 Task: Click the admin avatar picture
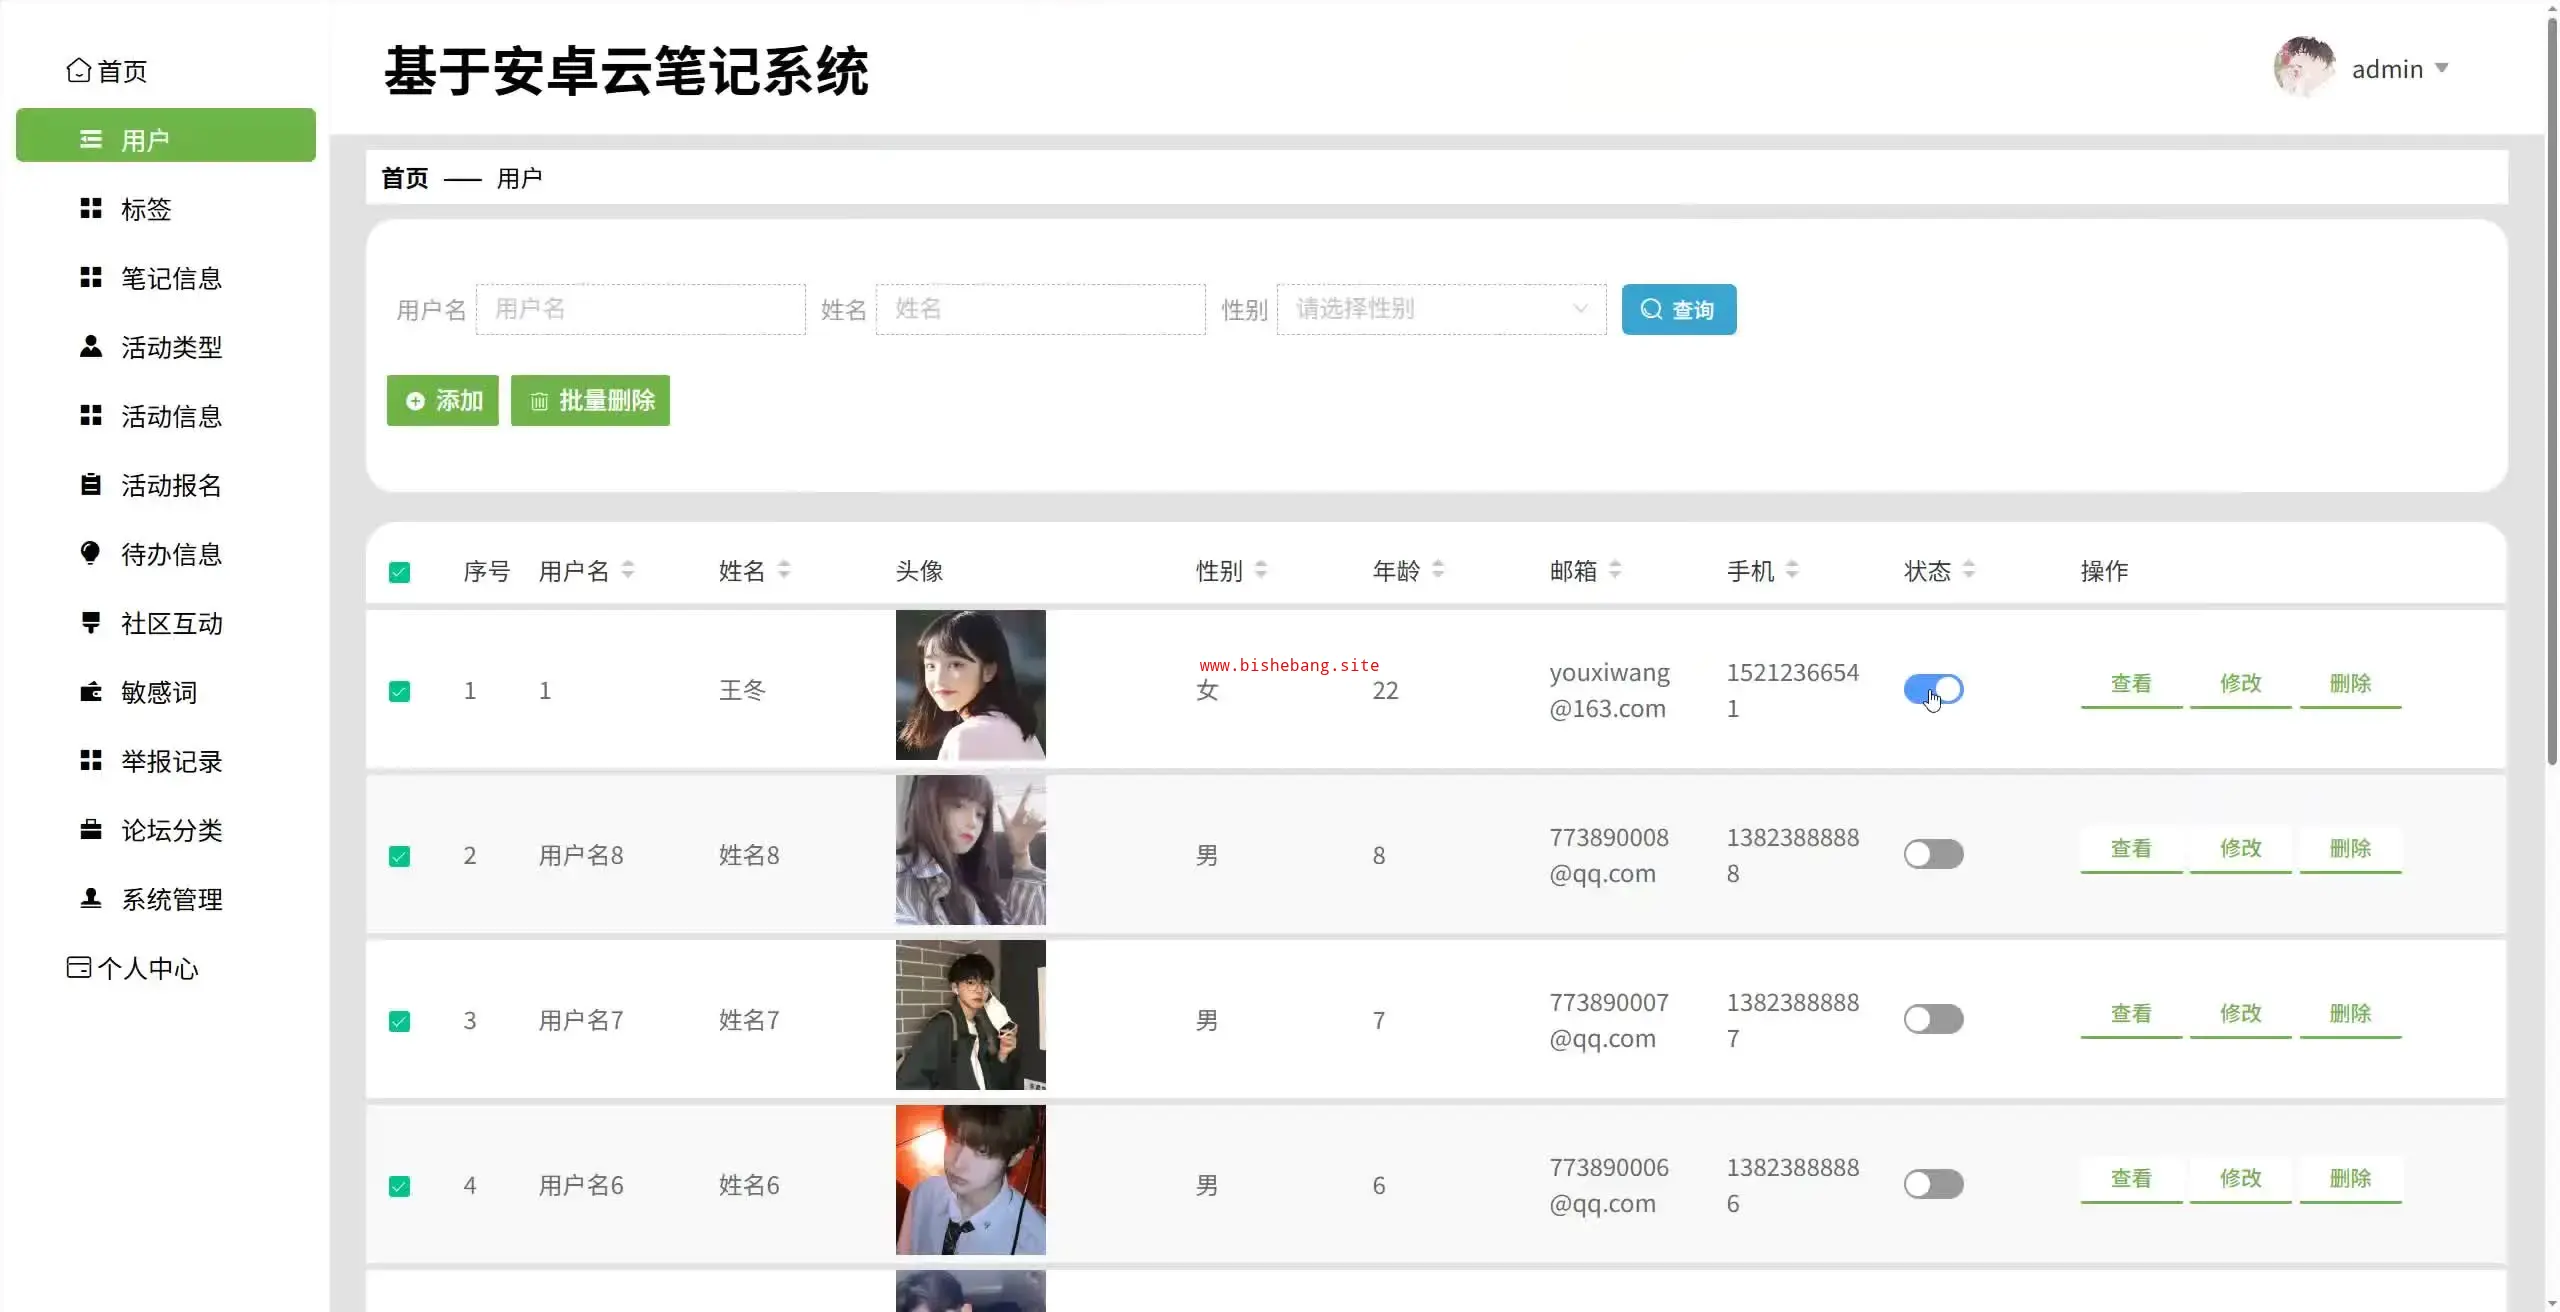[x=2304, y=68]
